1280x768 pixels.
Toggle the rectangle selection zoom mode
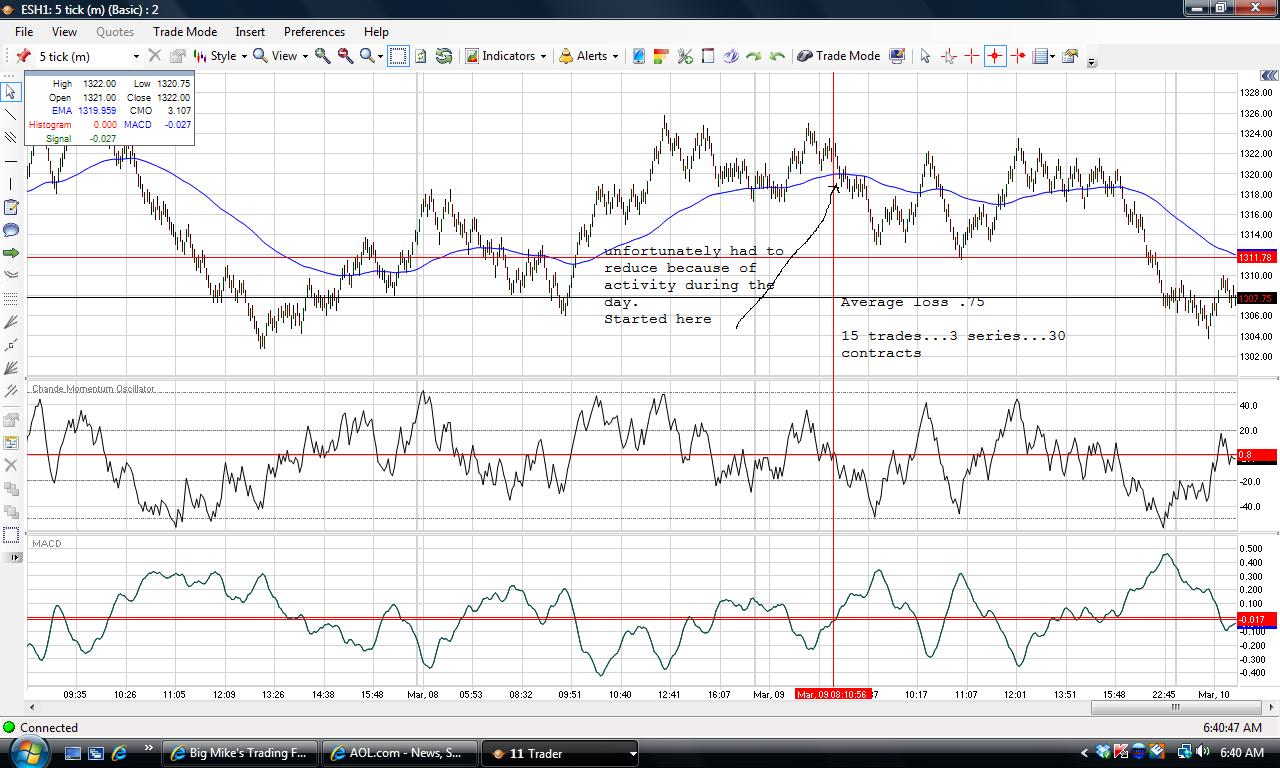[398, 56]
